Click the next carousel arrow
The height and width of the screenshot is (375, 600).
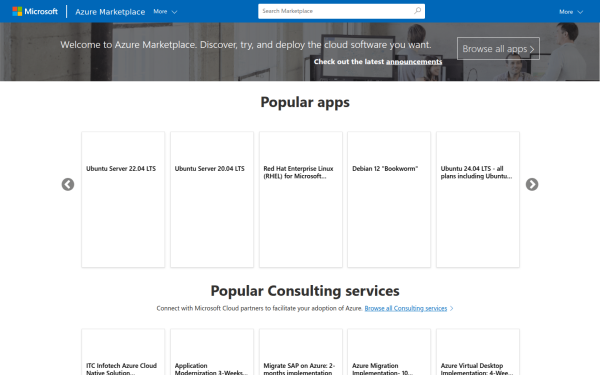pos(532,184)
